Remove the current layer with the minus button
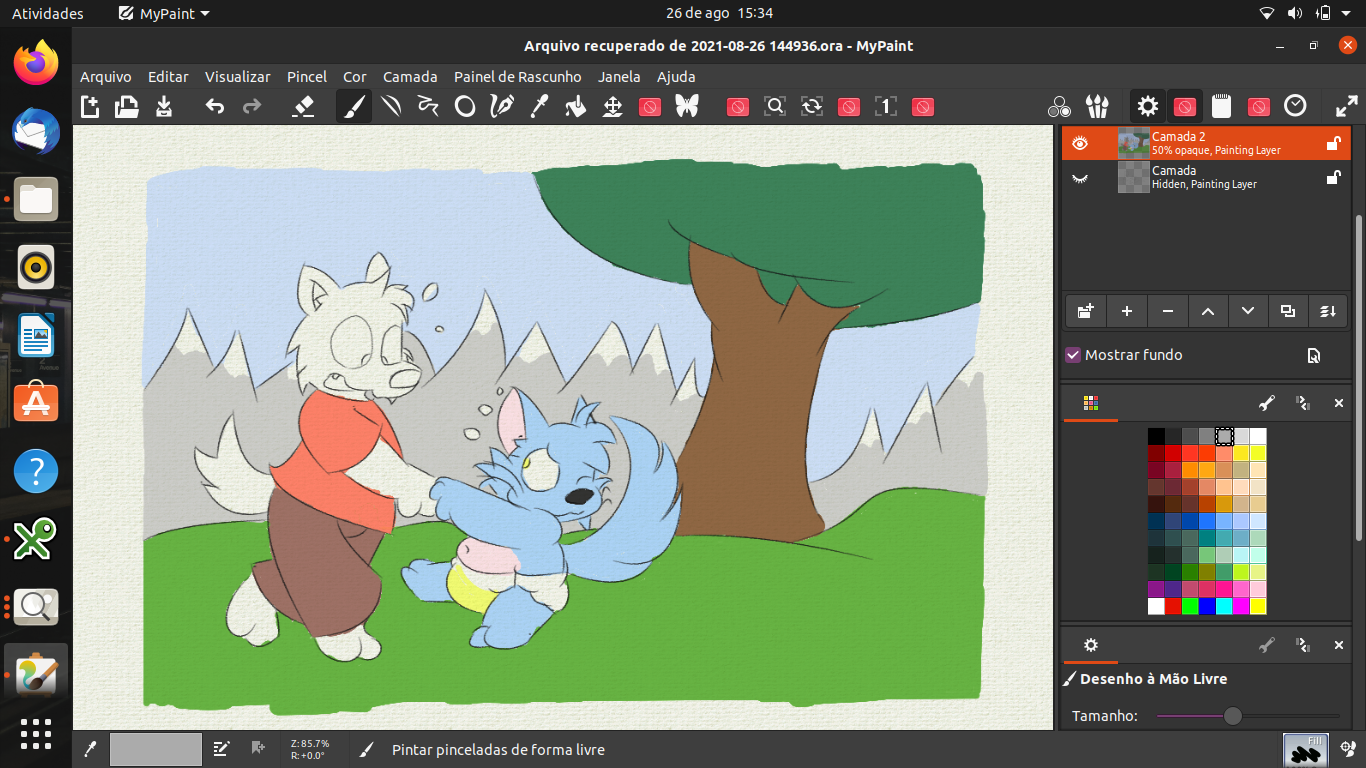This screenshot has height=768, width=1366. click(x=1167, y=311)
